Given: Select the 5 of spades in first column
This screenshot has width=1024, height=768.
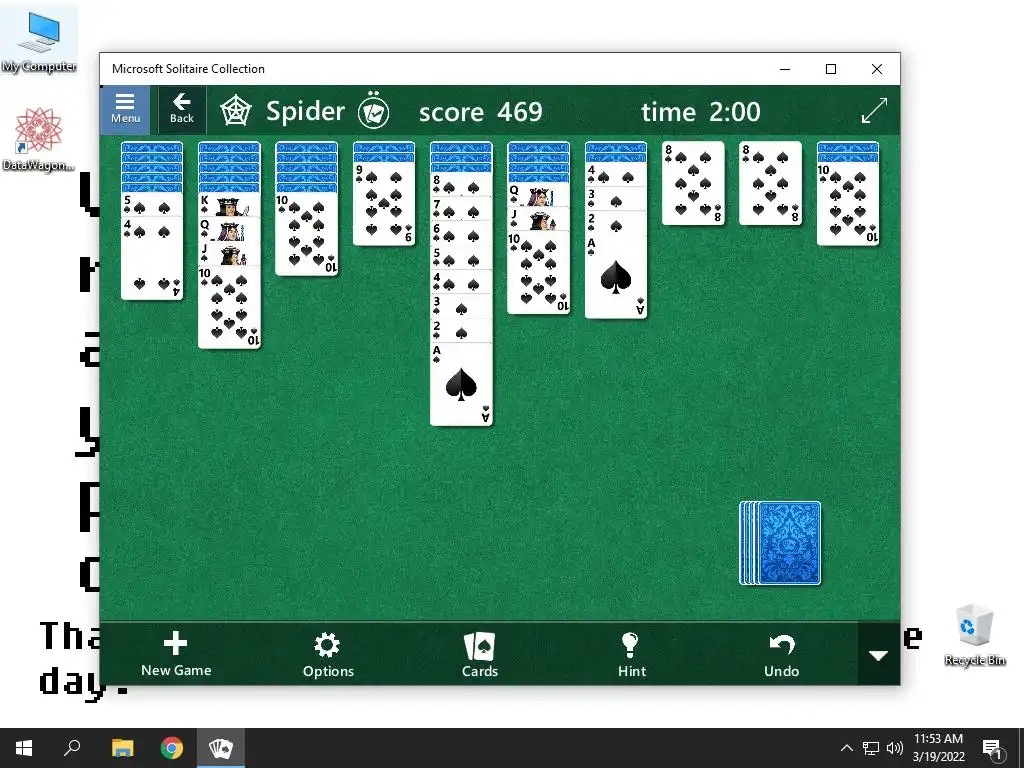Looking at the screenshot, I should tap(152, 205).
